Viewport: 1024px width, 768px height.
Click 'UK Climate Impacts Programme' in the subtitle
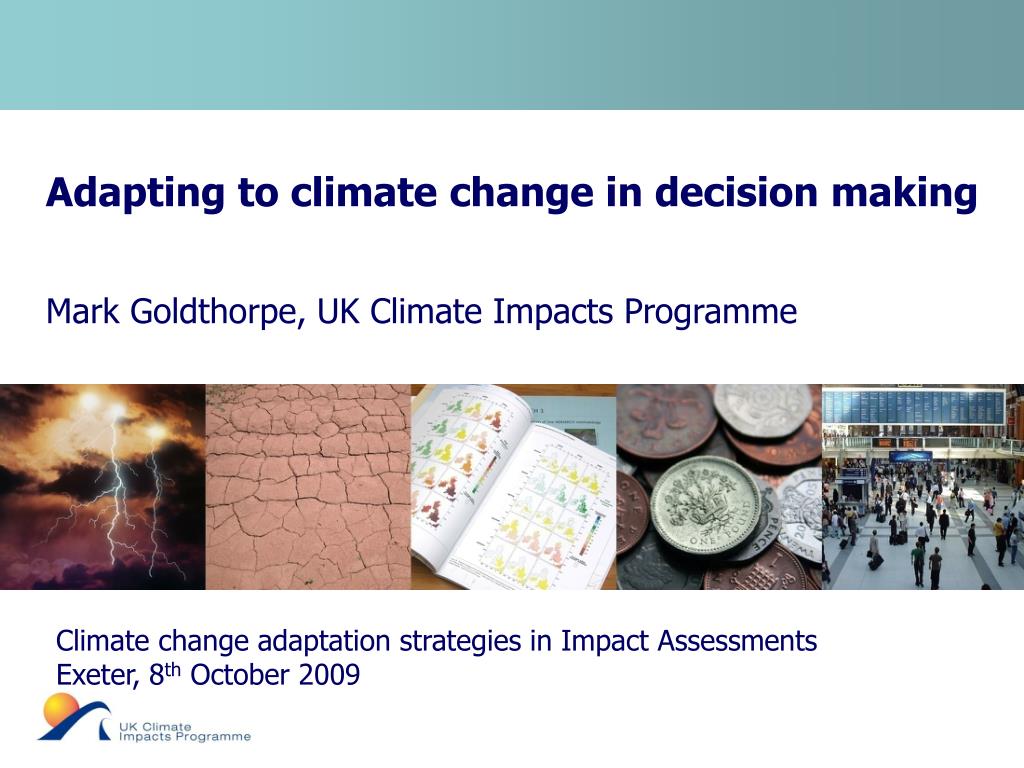(557, 312)
